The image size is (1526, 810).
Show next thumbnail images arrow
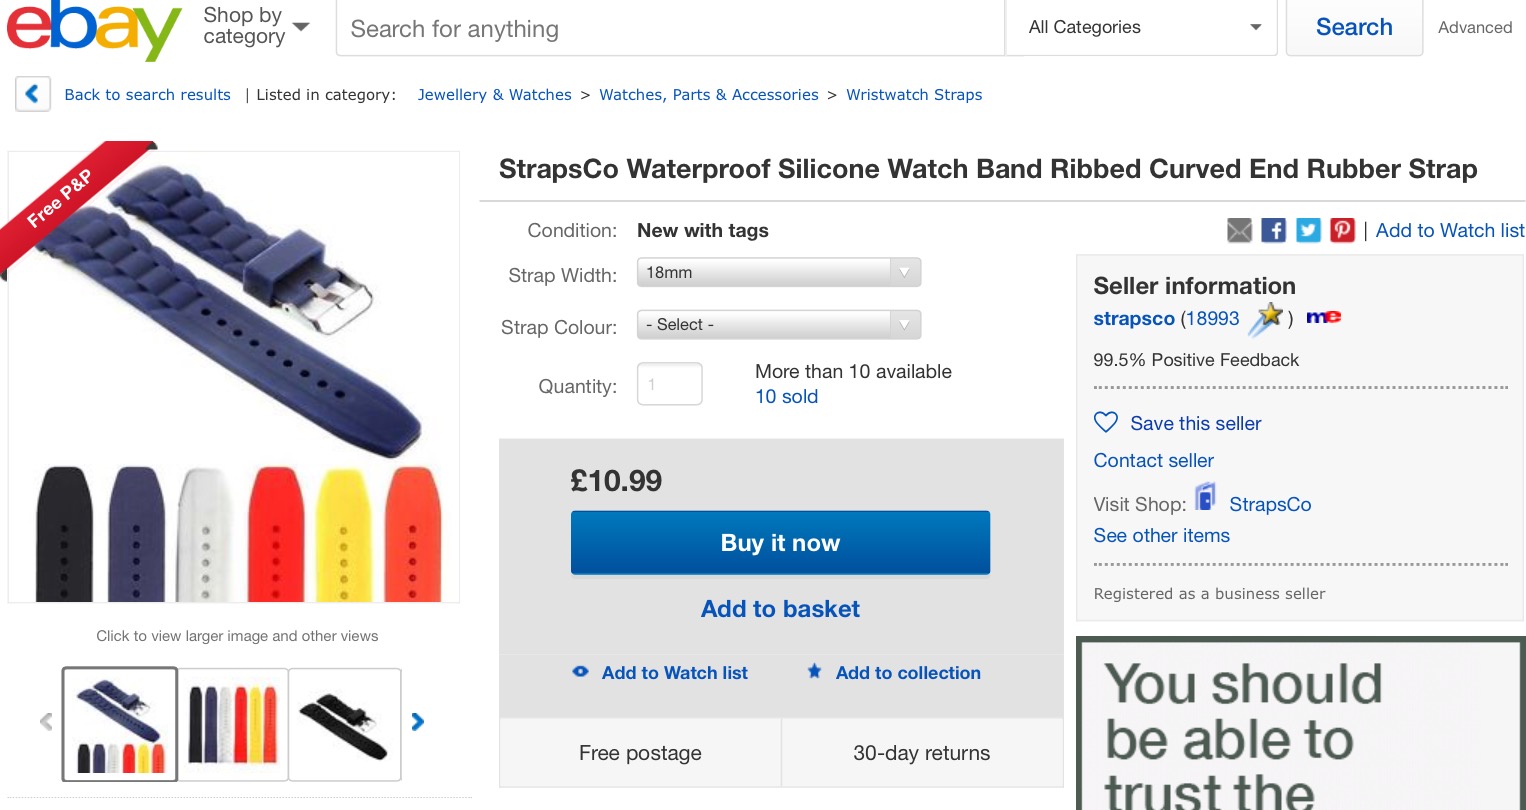click(418, 722)
